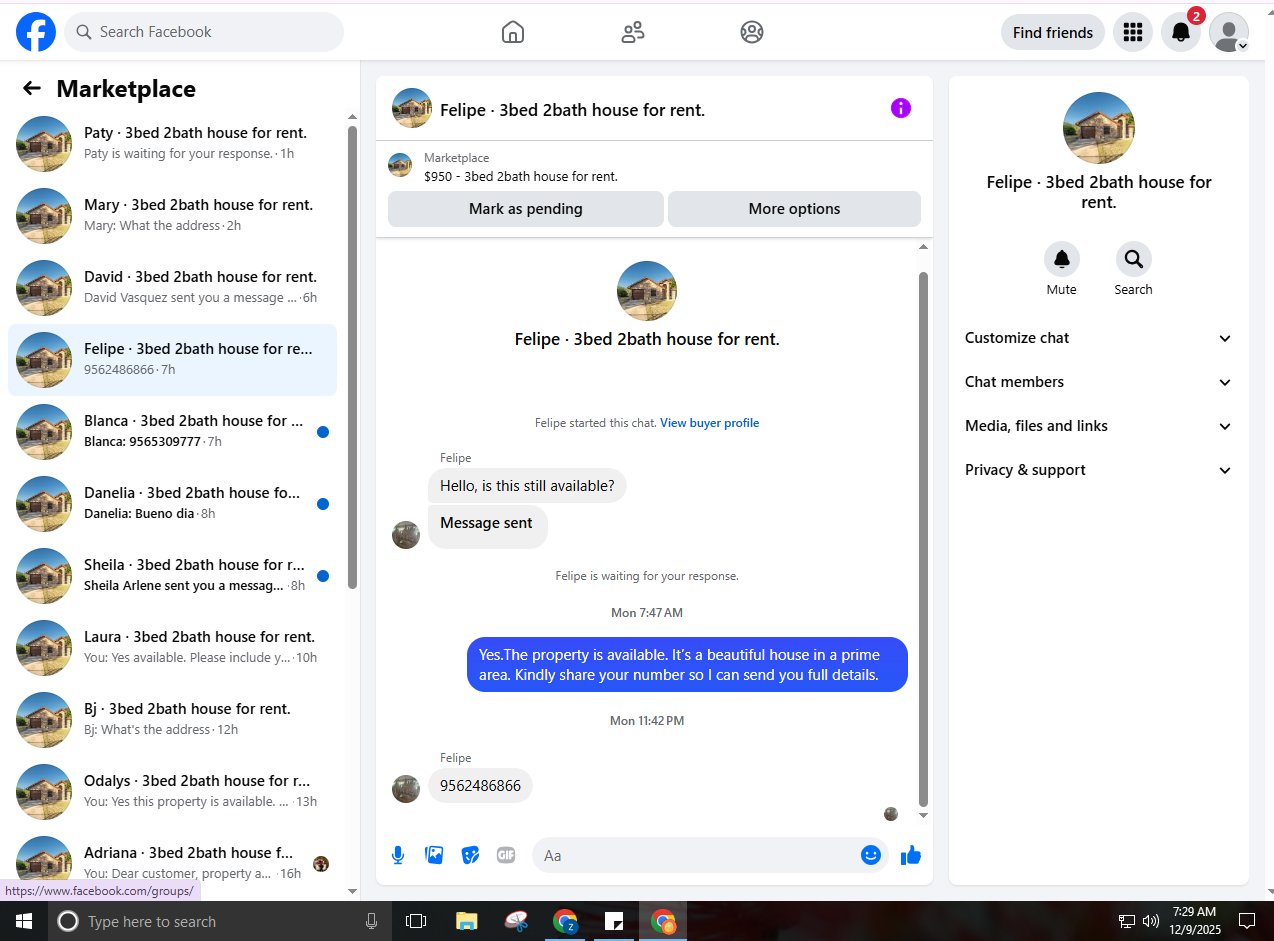The height and width of the screenshot is (941, 1274).
Task: Send a voice clip microphone icon
Action: click(x=398, y=855)
